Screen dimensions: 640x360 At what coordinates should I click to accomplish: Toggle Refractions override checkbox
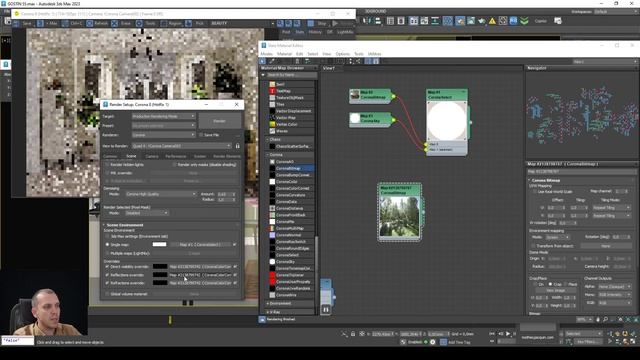point(107,283)
